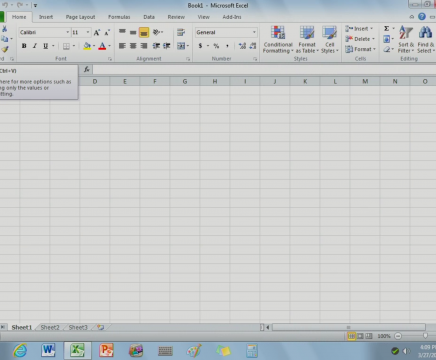Toggle Underline formatting
Image resolution: width=436 pixels, height=360 pixels.
(45, 46)
